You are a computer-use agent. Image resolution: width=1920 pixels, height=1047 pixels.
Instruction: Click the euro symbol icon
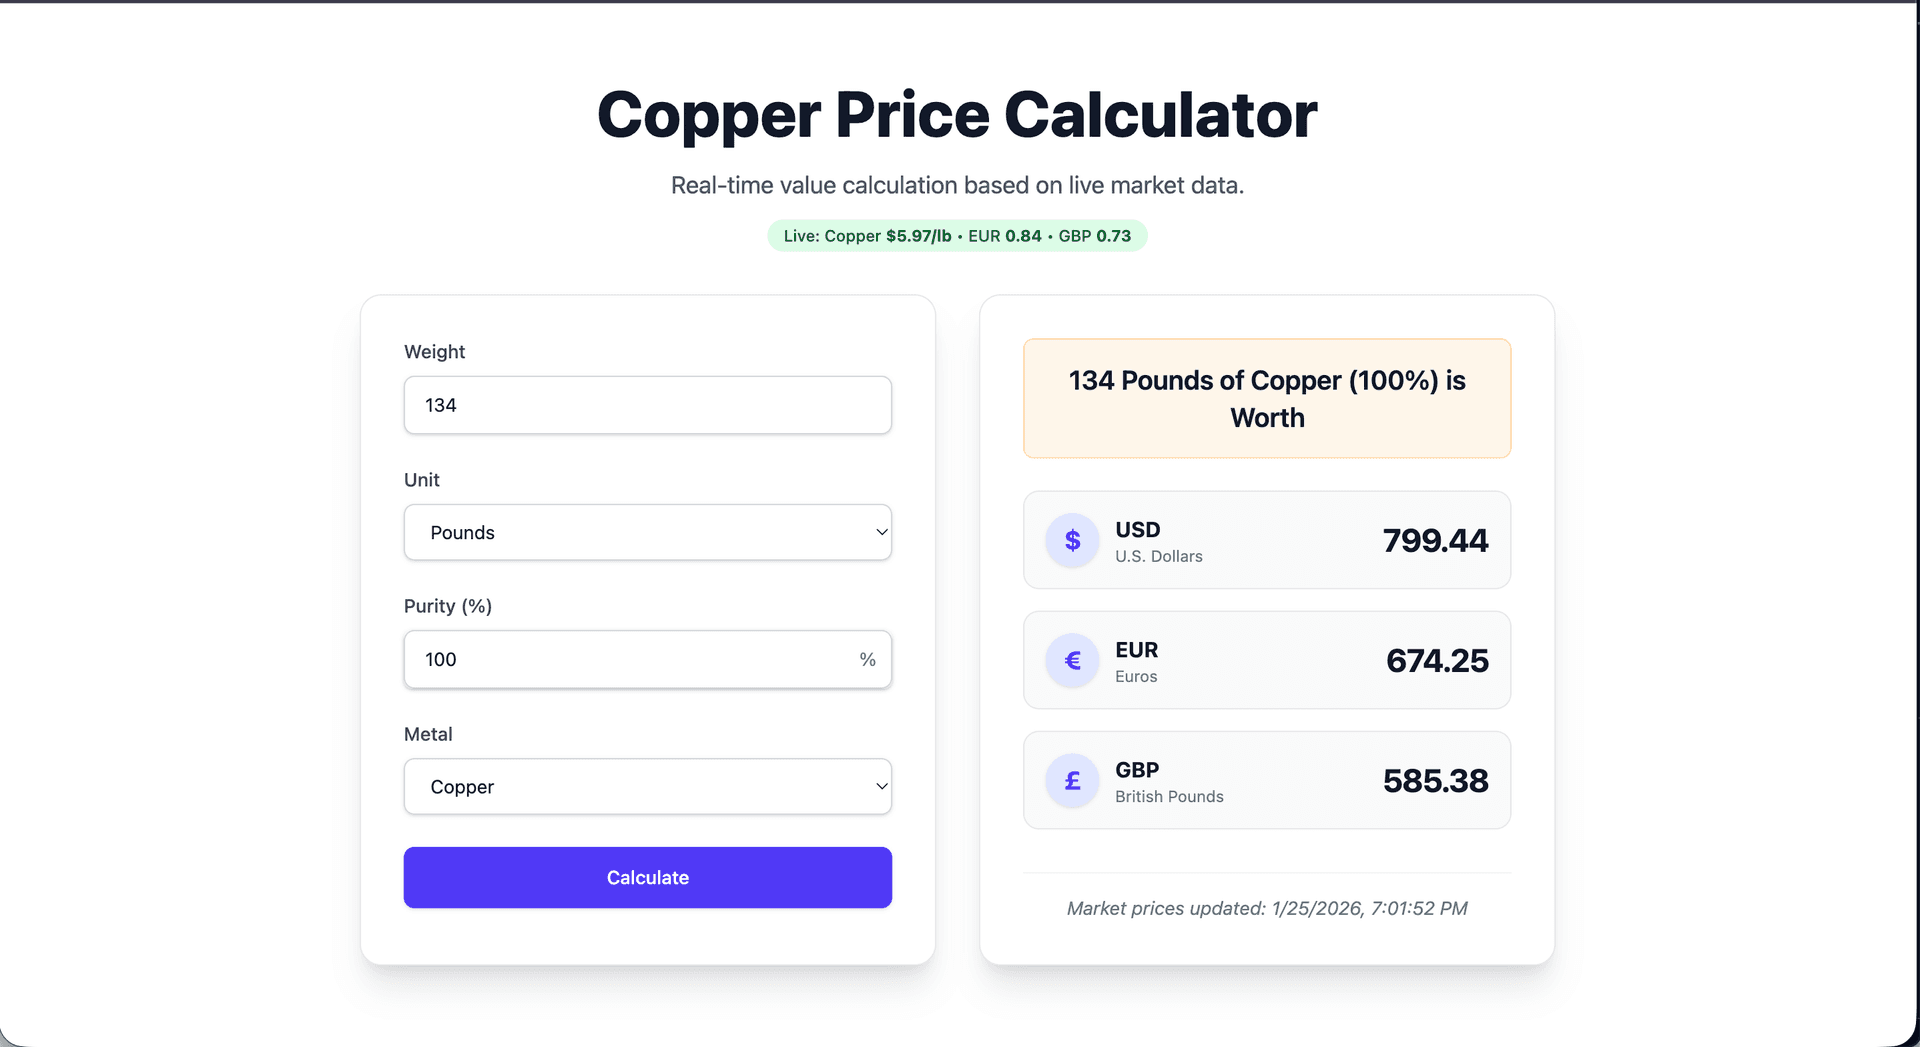1072,660
